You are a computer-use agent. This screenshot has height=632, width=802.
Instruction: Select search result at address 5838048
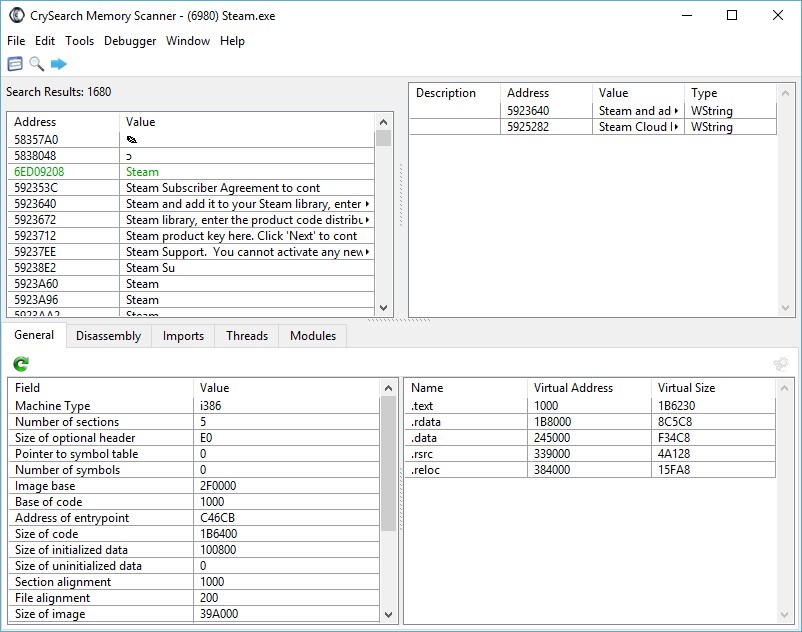pos(191,155)
